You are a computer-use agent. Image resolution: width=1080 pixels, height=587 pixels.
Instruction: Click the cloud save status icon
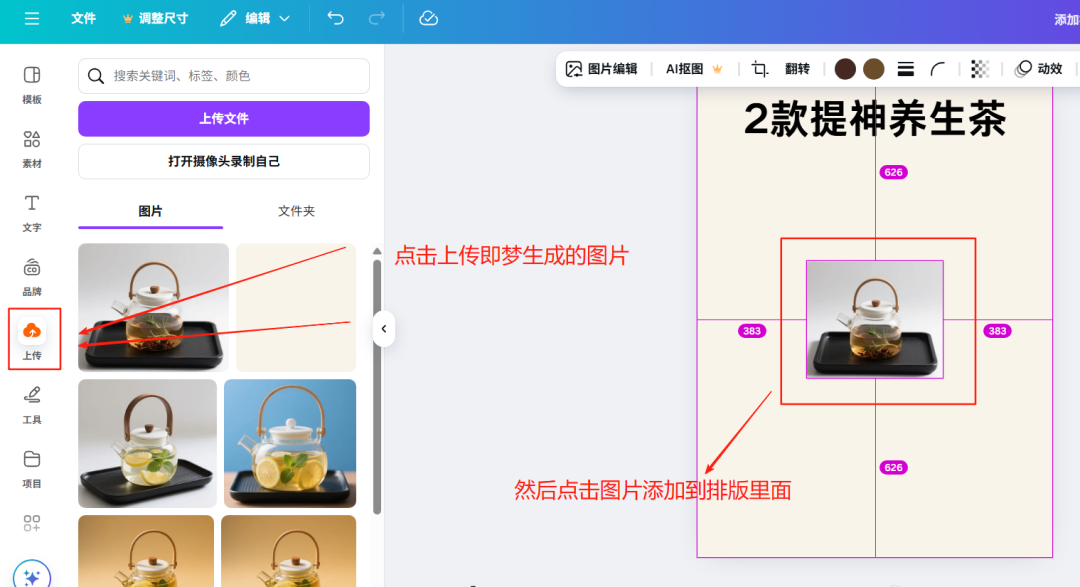click(x=428, y=19)
